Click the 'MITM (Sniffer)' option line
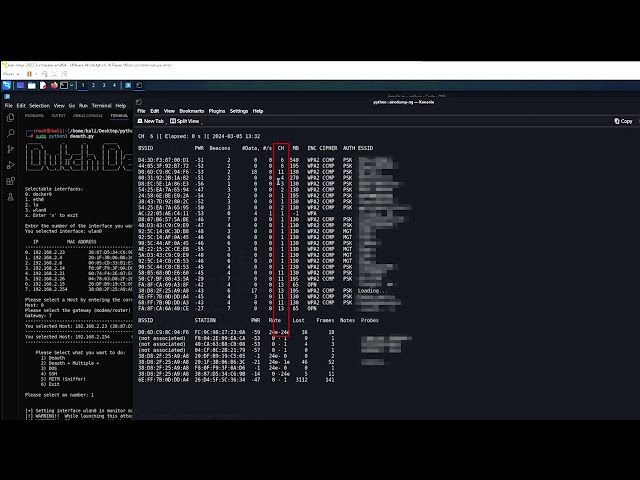The width and height of the screenshot is (640, 480). (63, 379)
